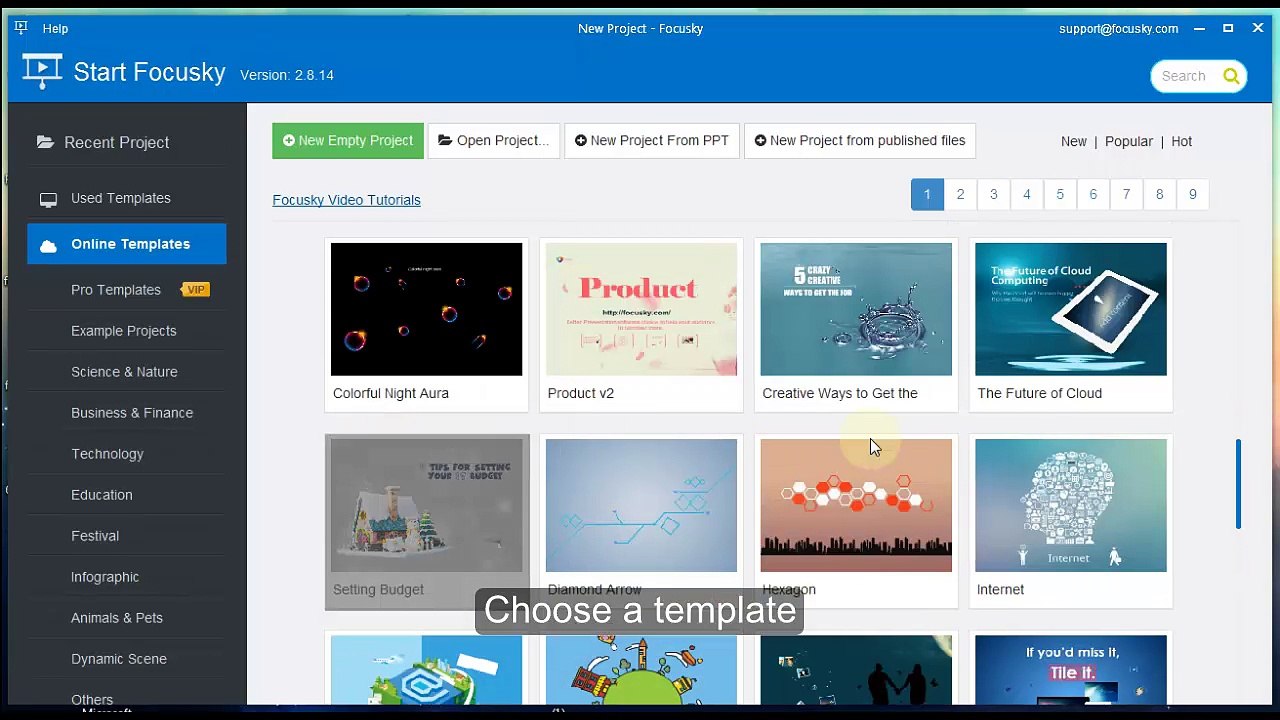The width and height of the screenshot is (1280, 720).
Task: Select Setting Budget template thumbnail
Action: coord(426,505)
